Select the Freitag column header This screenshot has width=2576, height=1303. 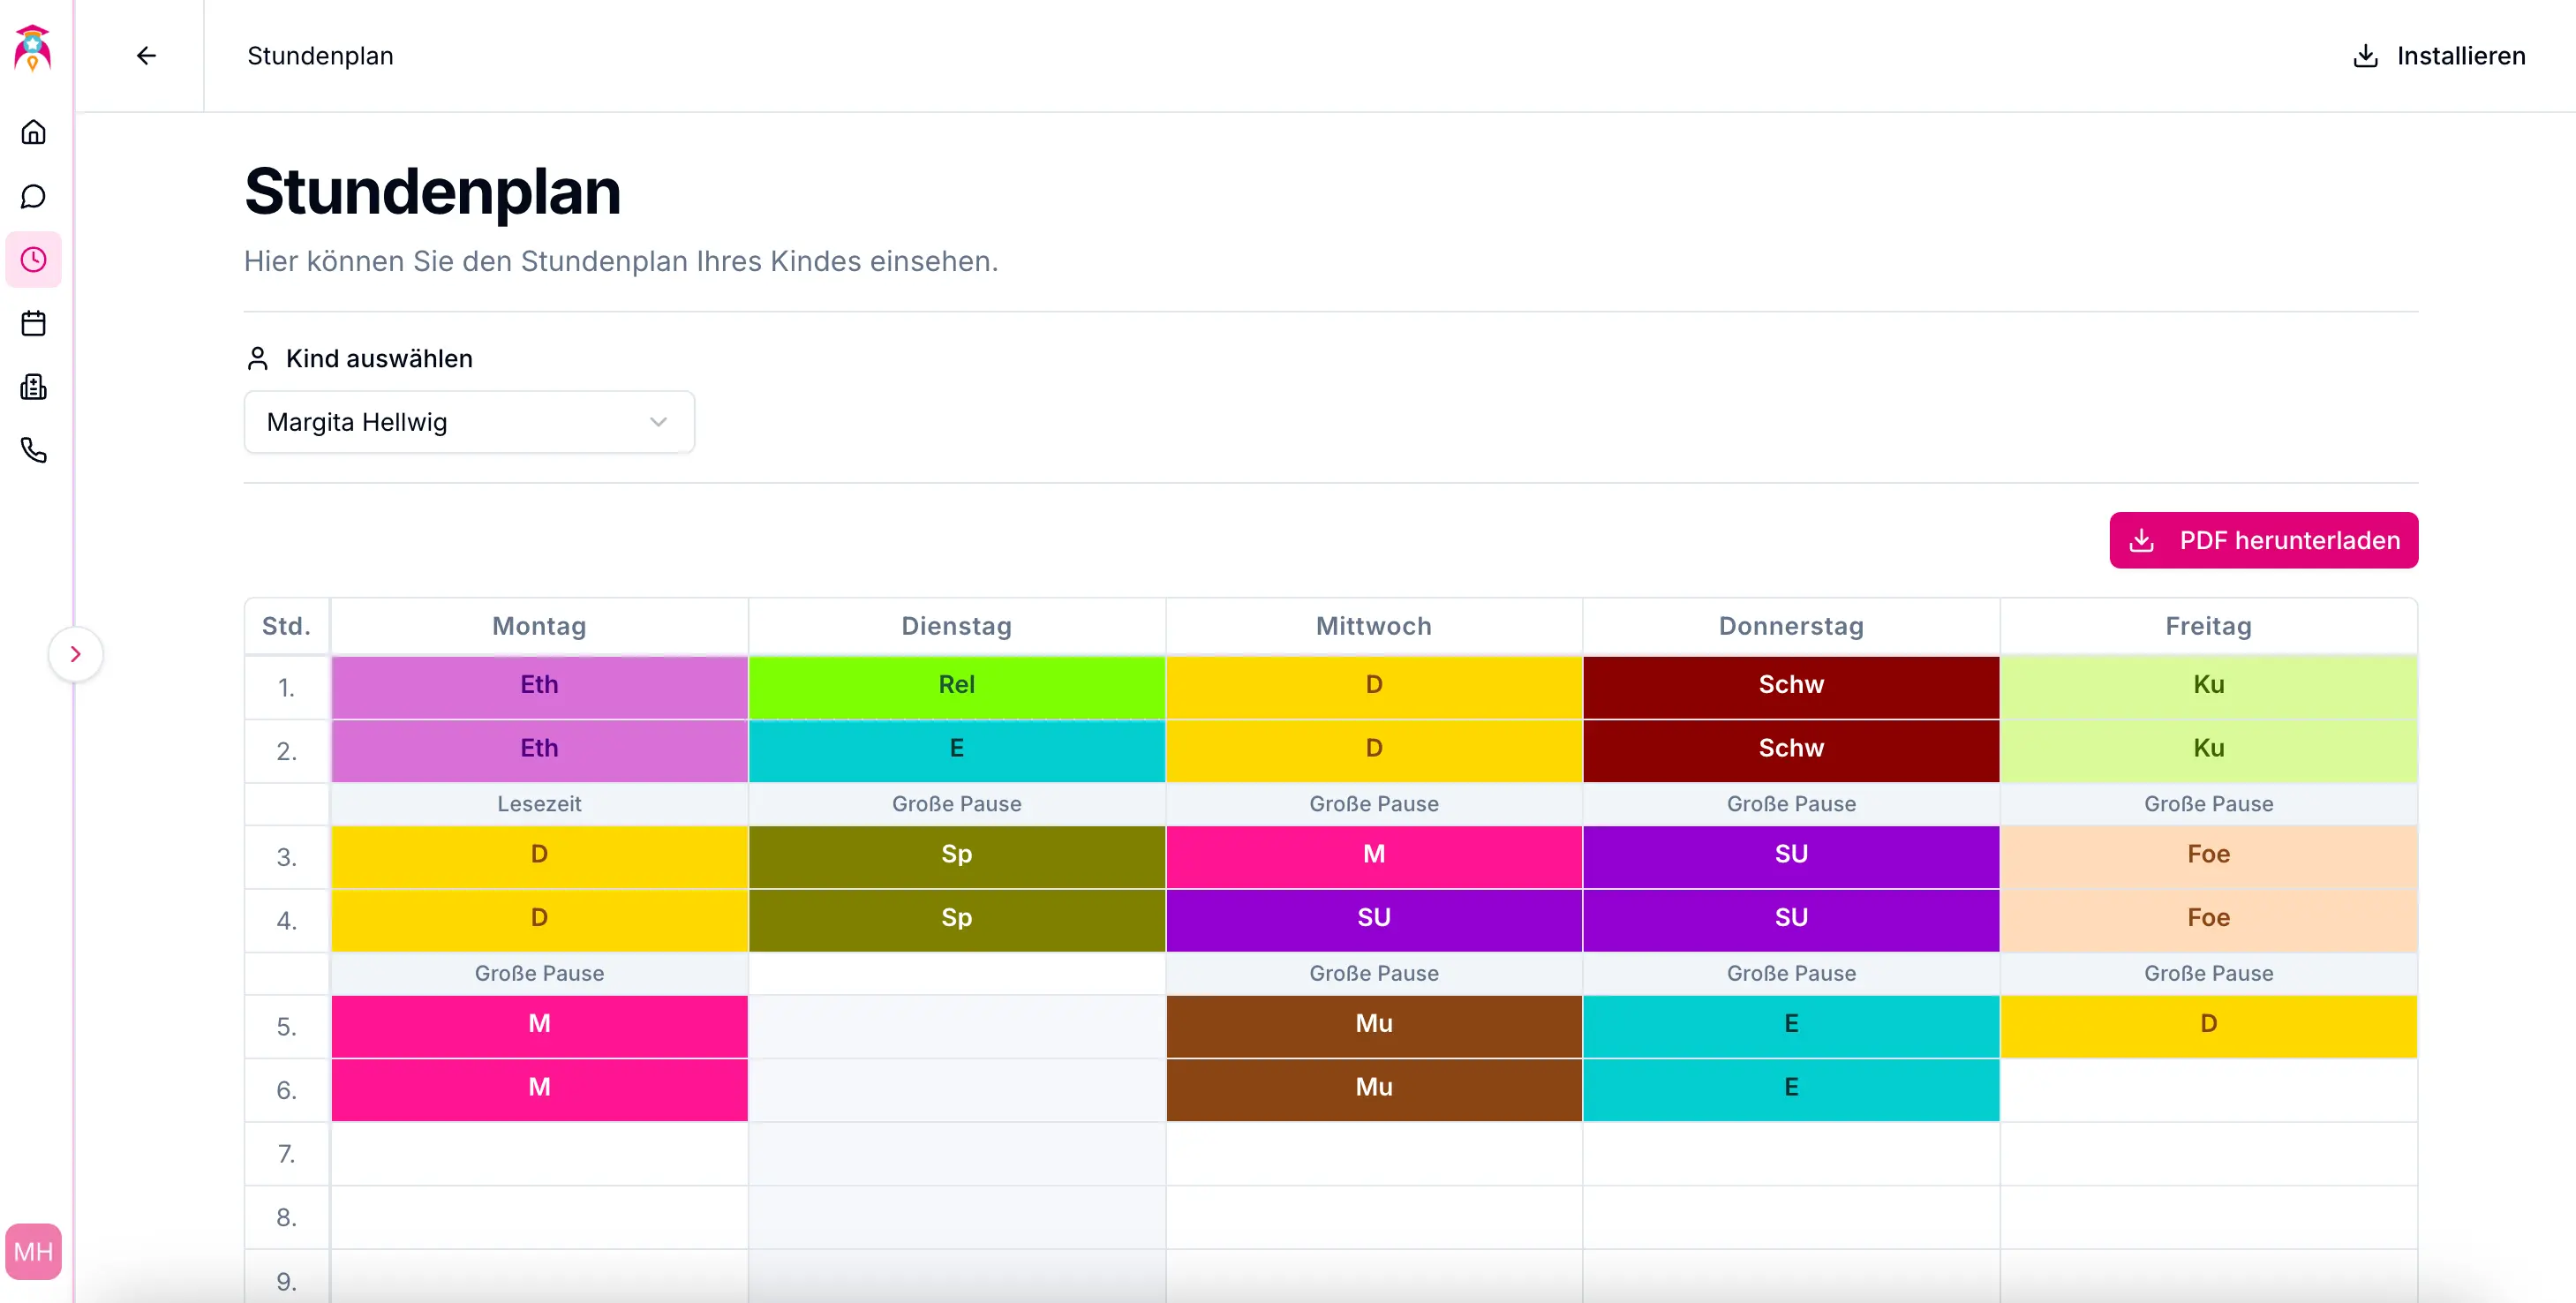2208,626
